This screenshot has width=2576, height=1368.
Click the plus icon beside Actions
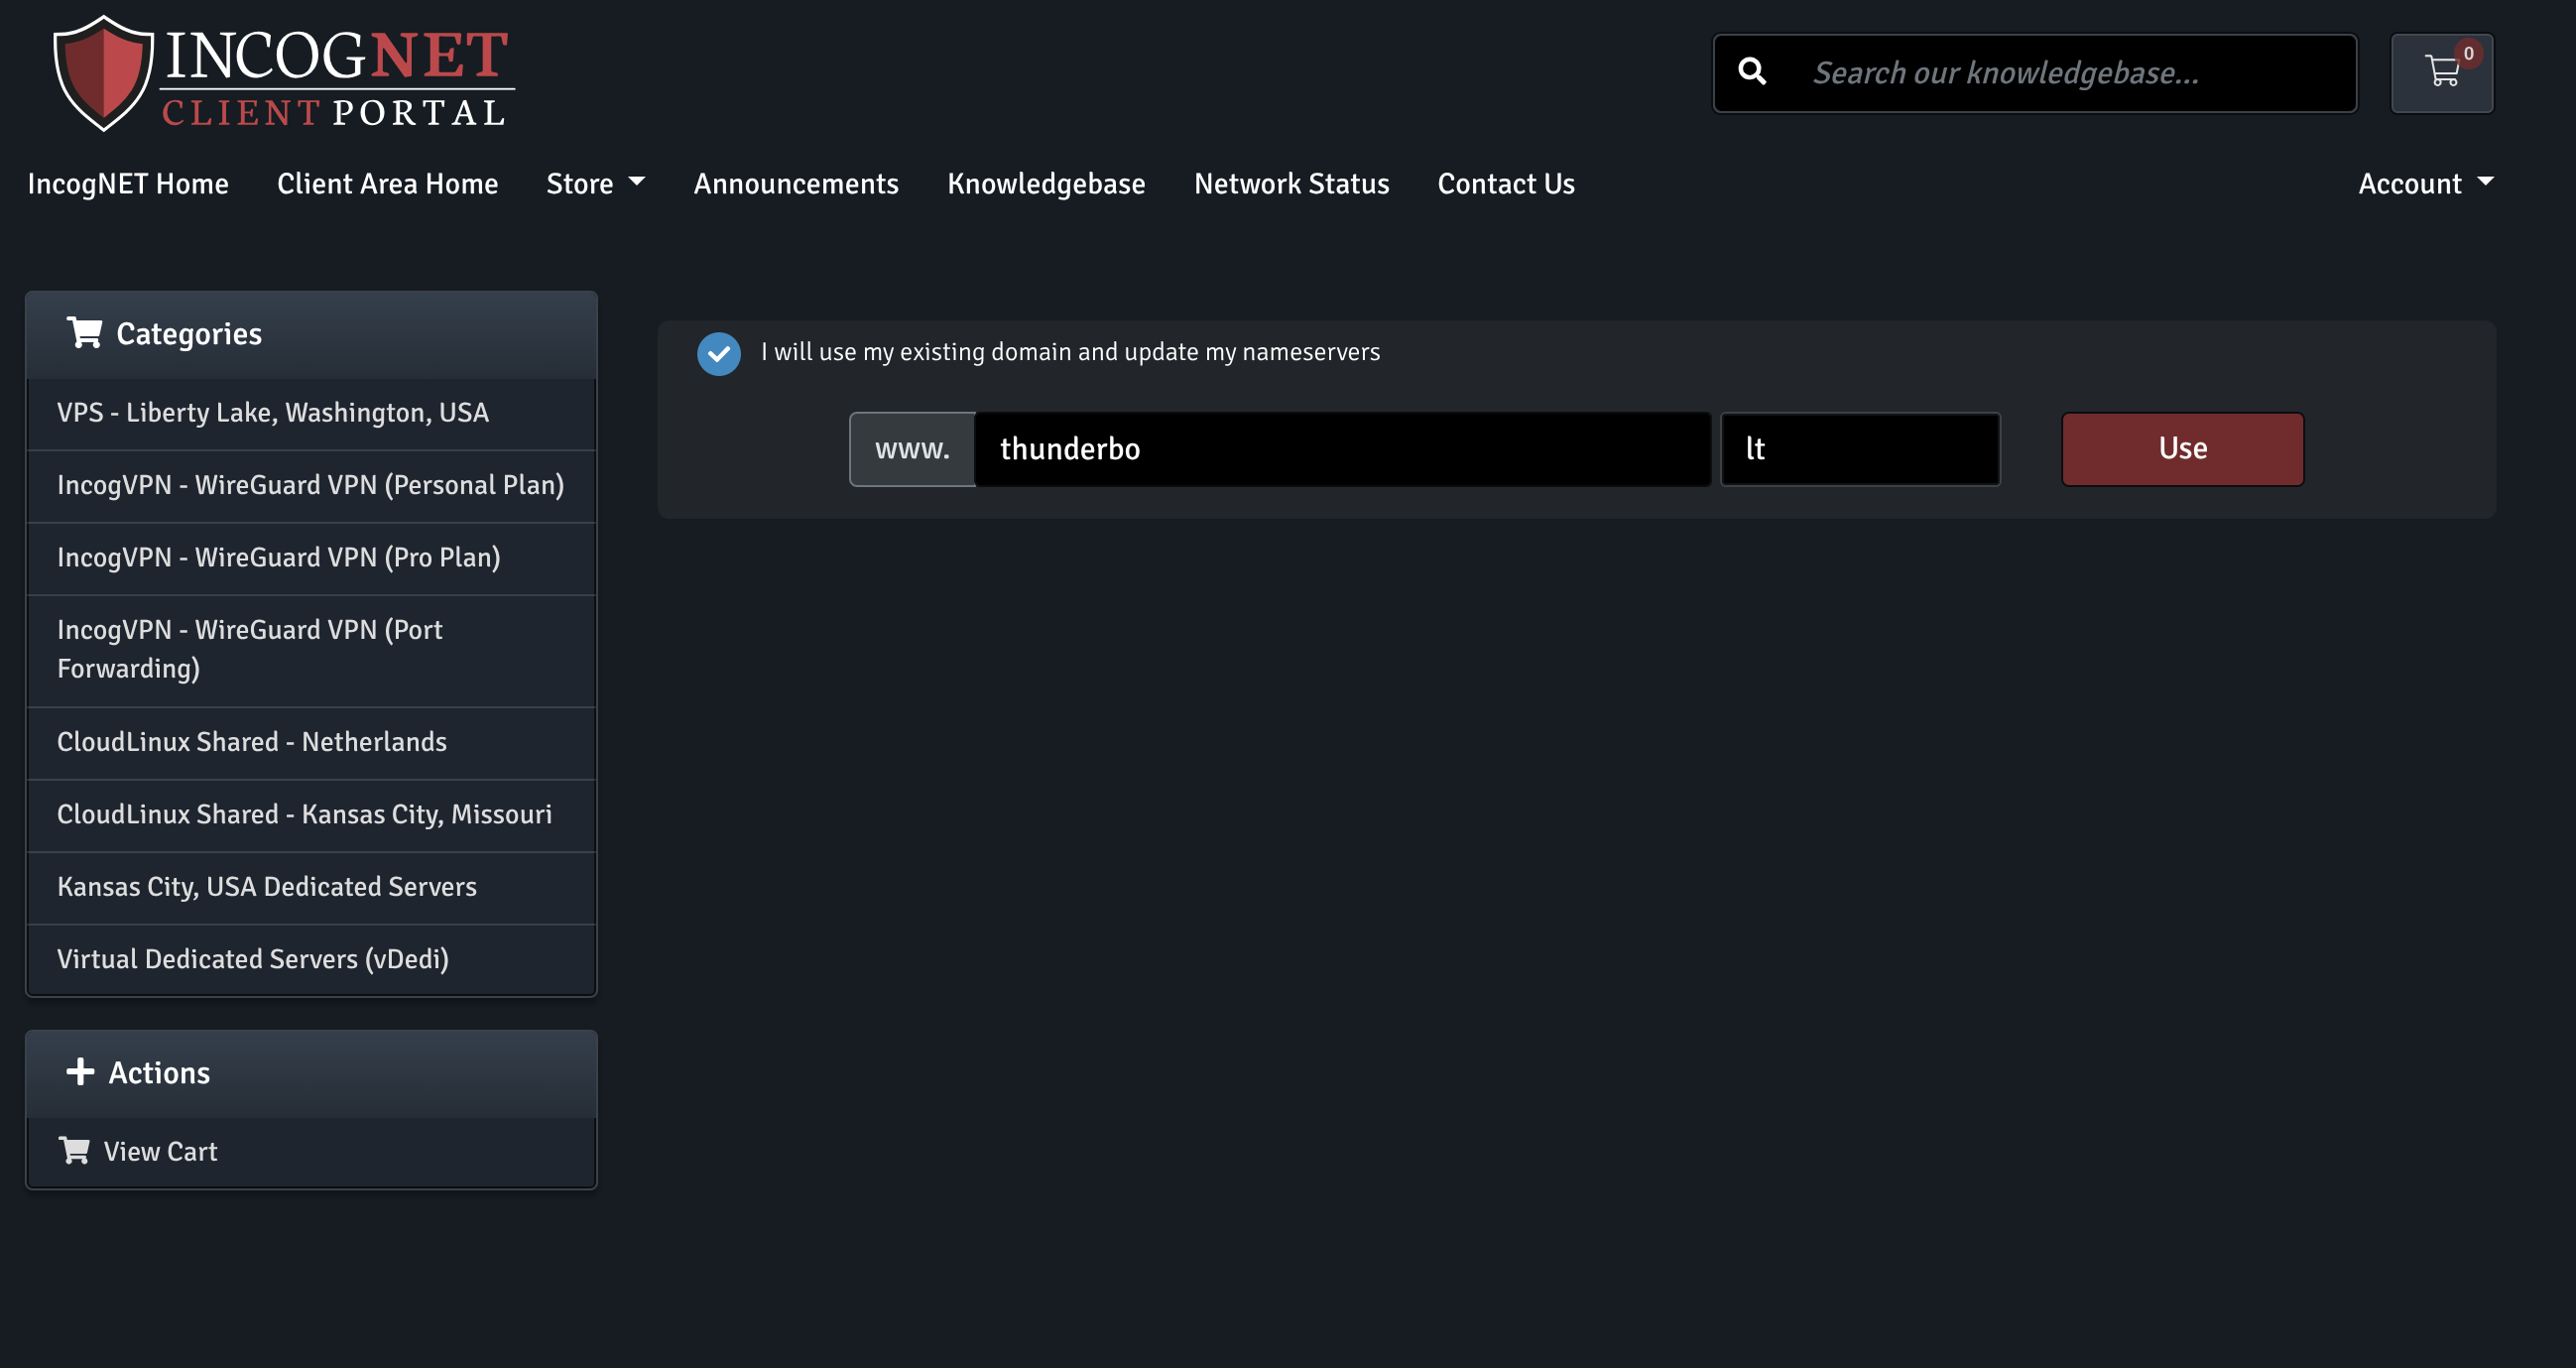(x=80, y=1072)
